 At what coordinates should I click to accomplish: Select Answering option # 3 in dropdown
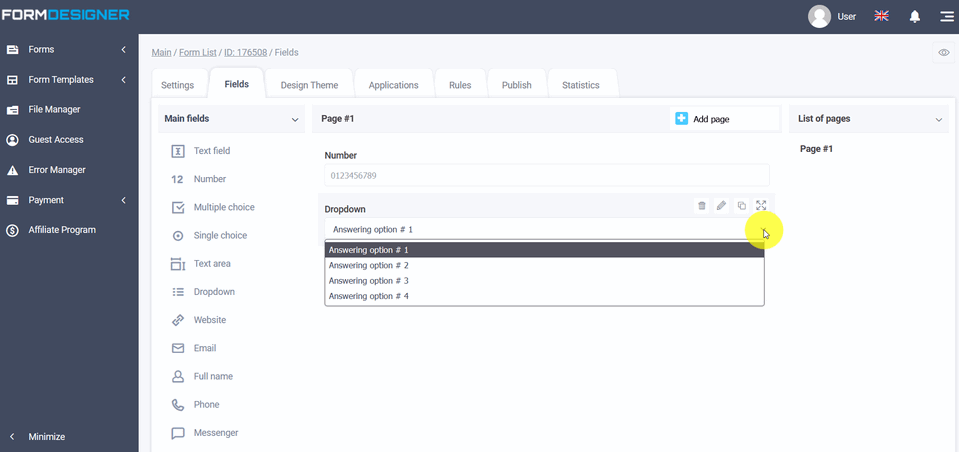click(368, 281)
